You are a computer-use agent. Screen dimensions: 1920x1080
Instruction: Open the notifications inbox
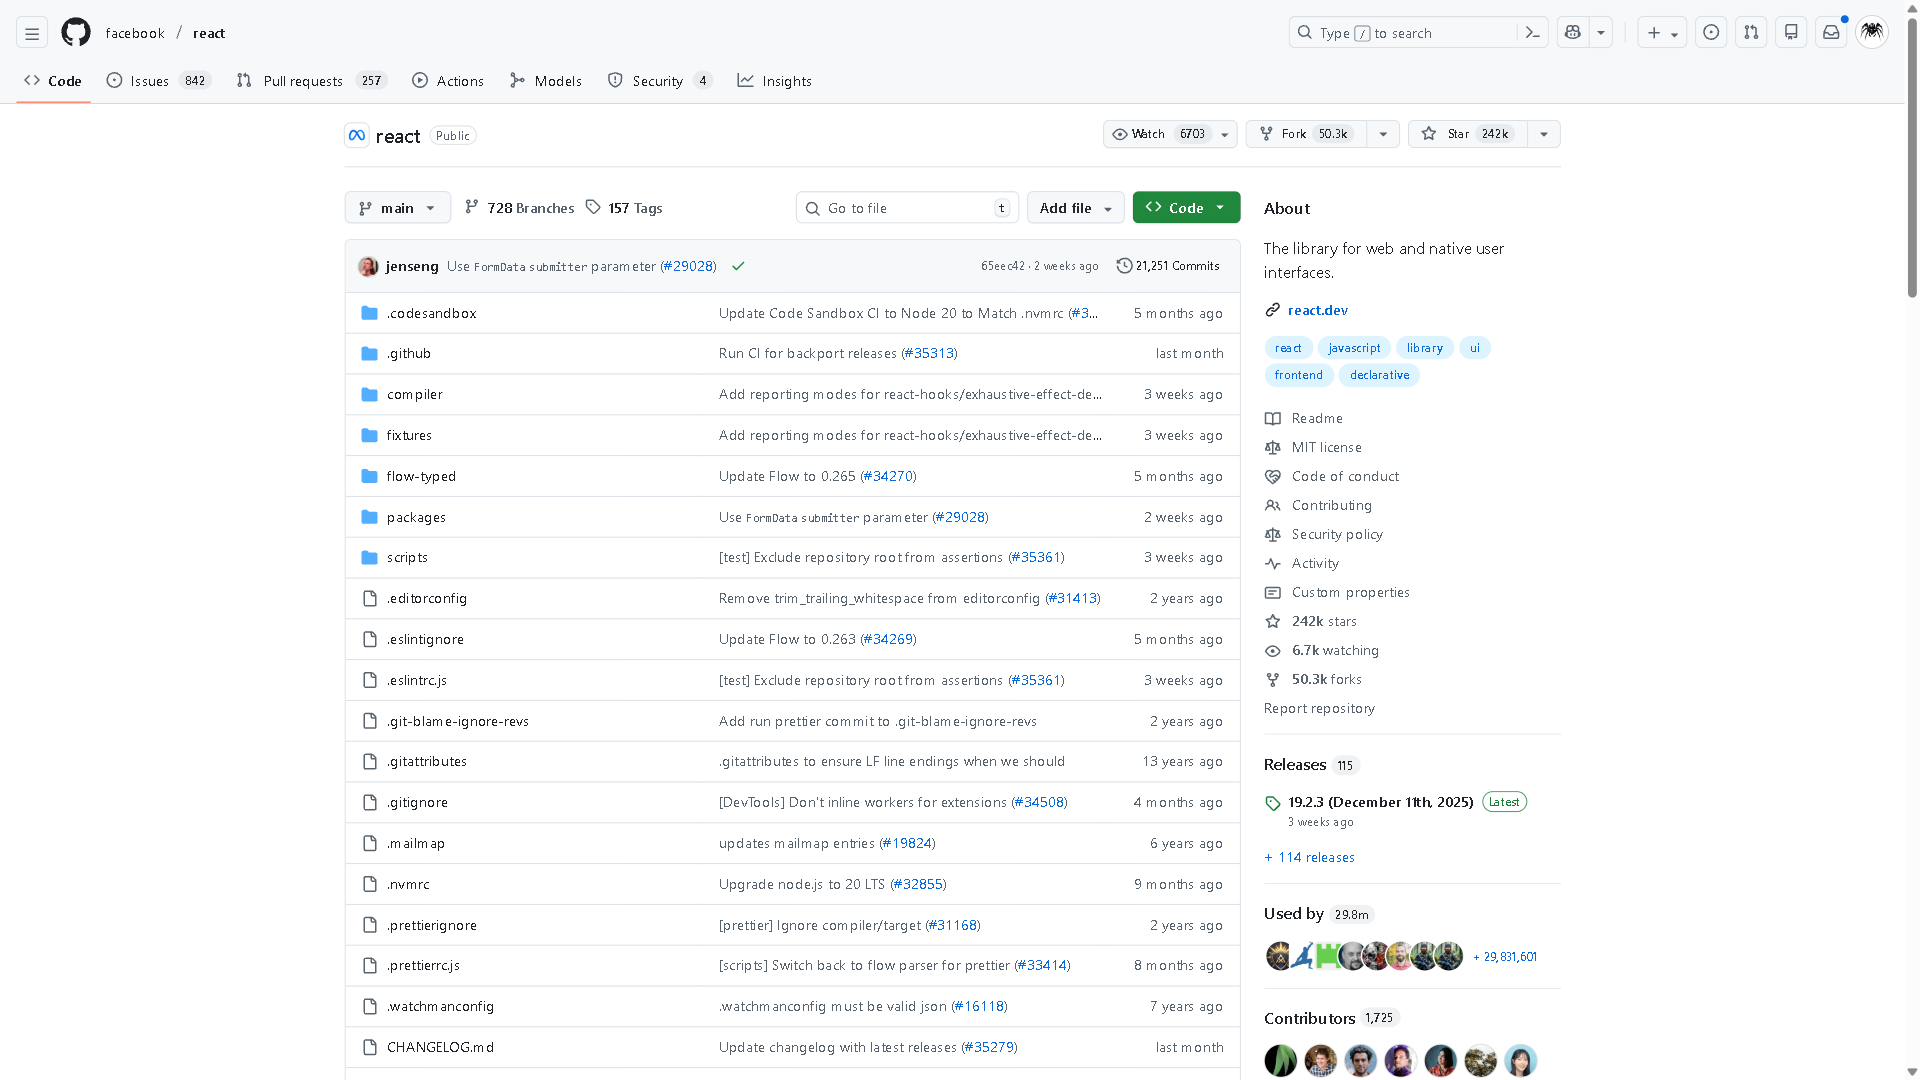coord(1830,32)
